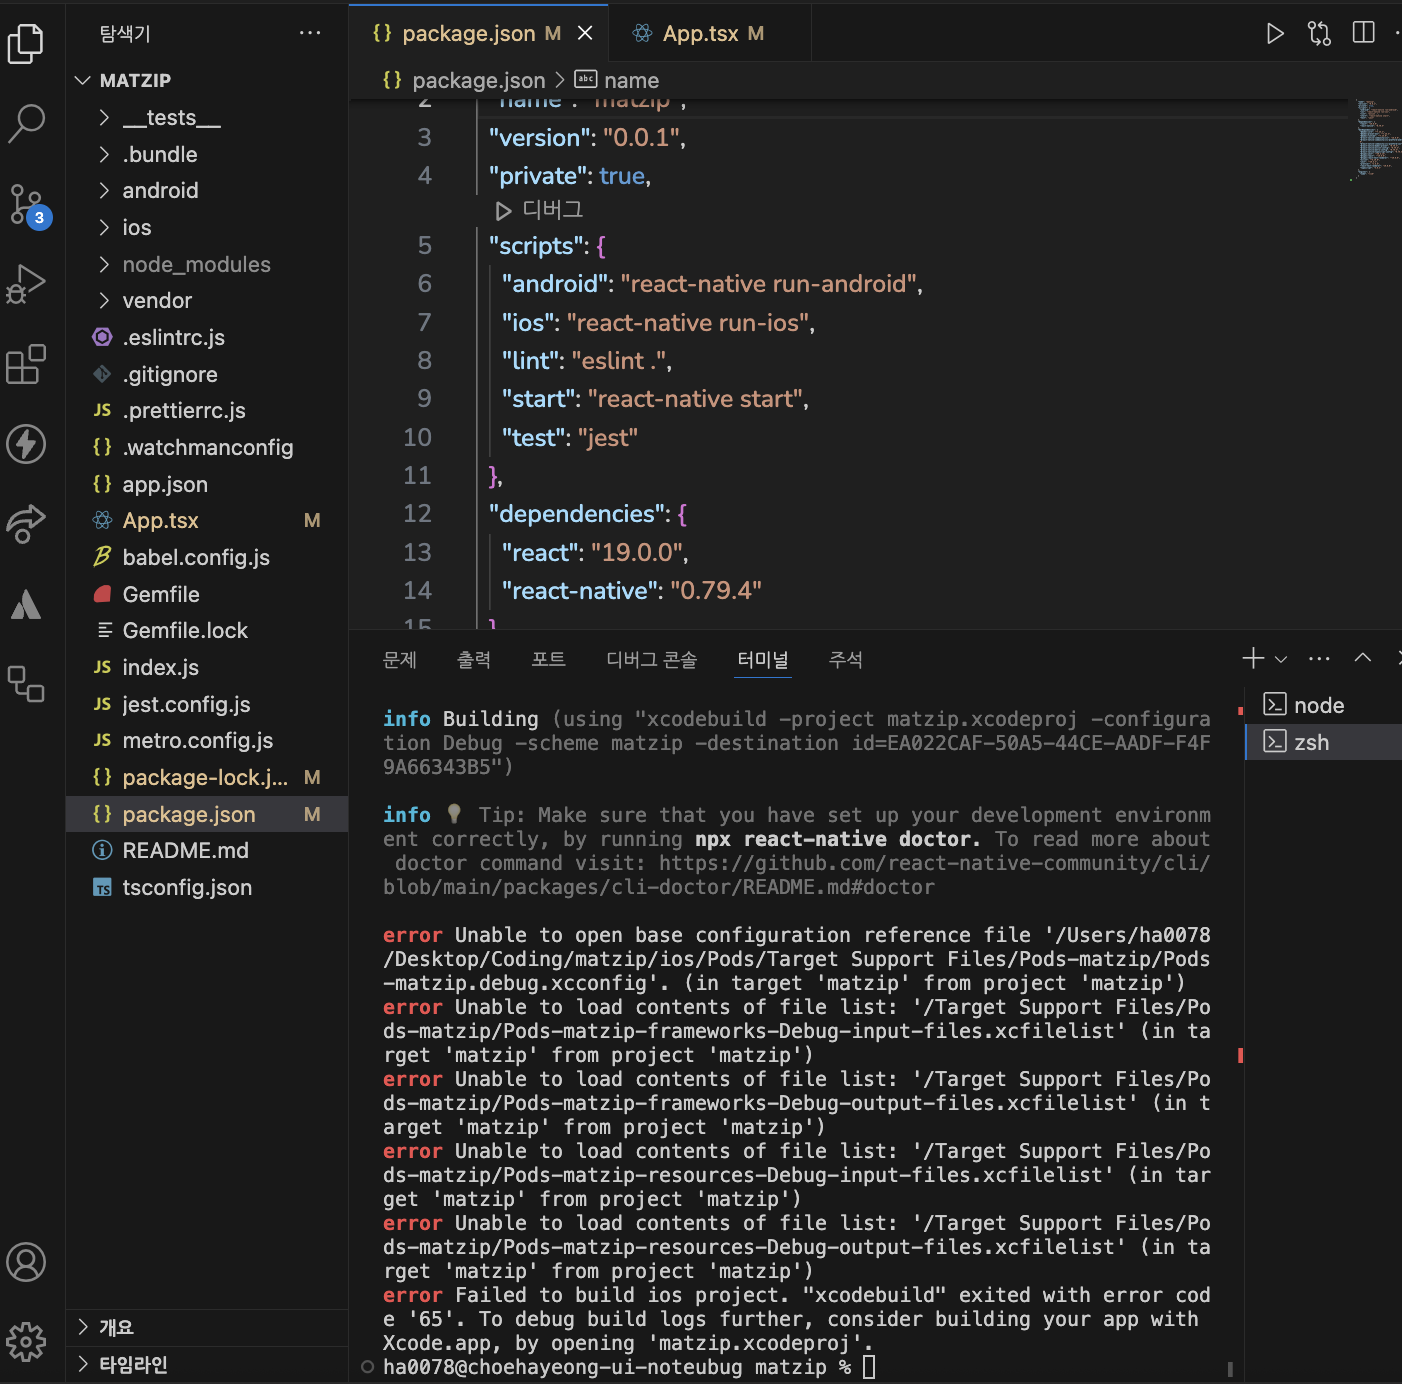
Task: Open Source Control with 3 changes
Action: coord(28,205)
